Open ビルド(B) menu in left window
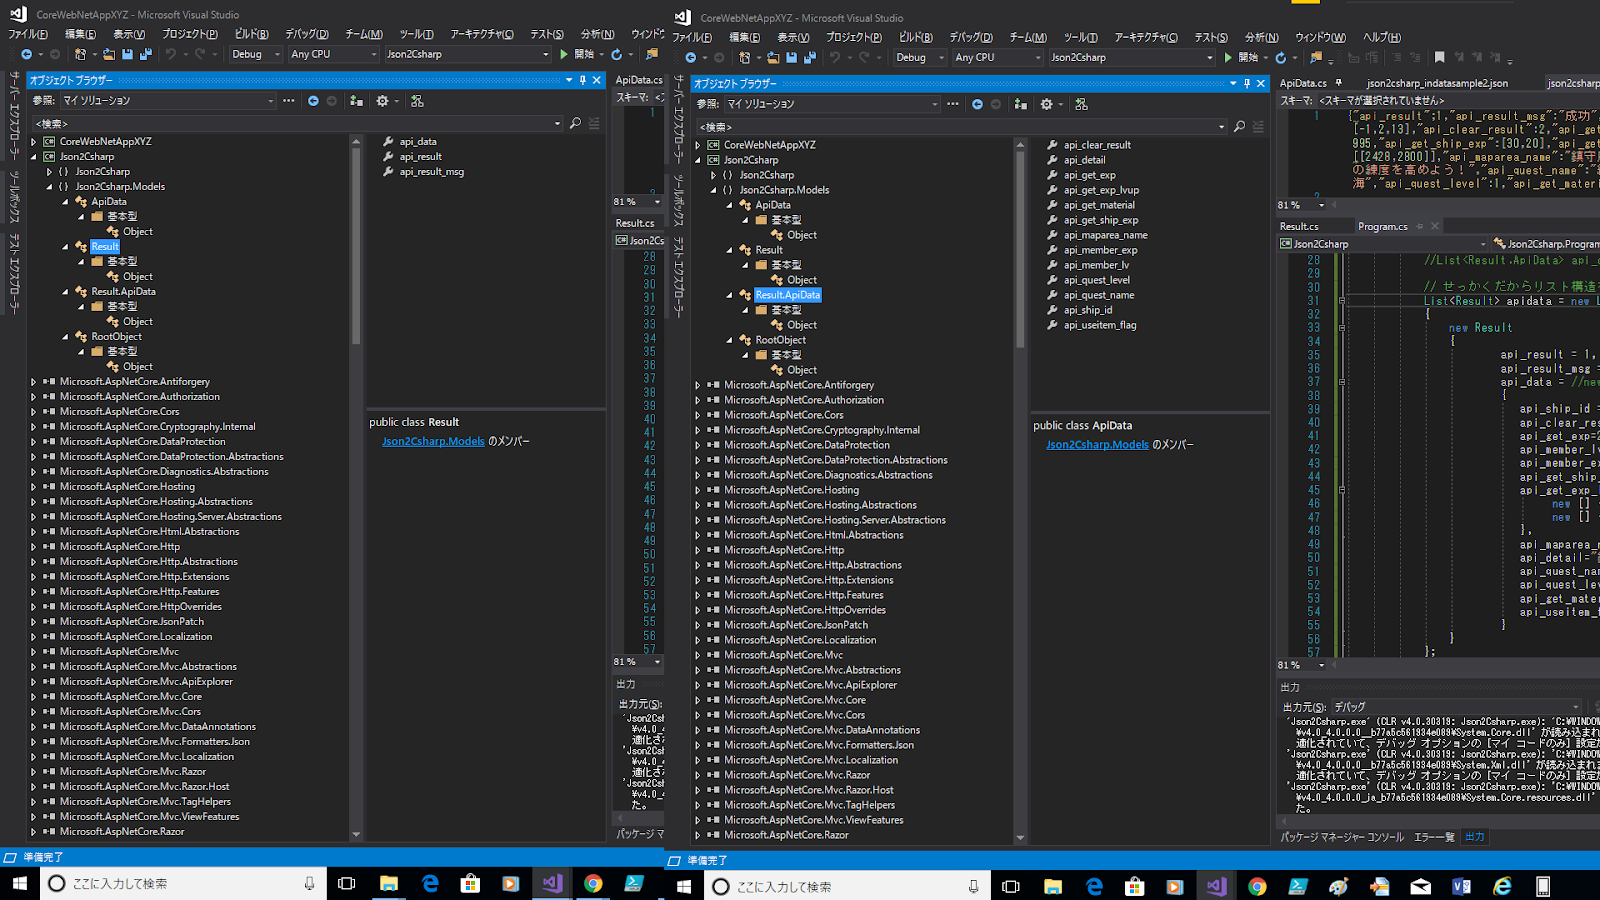The height and width of the screenshot is (900, 1600). tap(251, 34)
